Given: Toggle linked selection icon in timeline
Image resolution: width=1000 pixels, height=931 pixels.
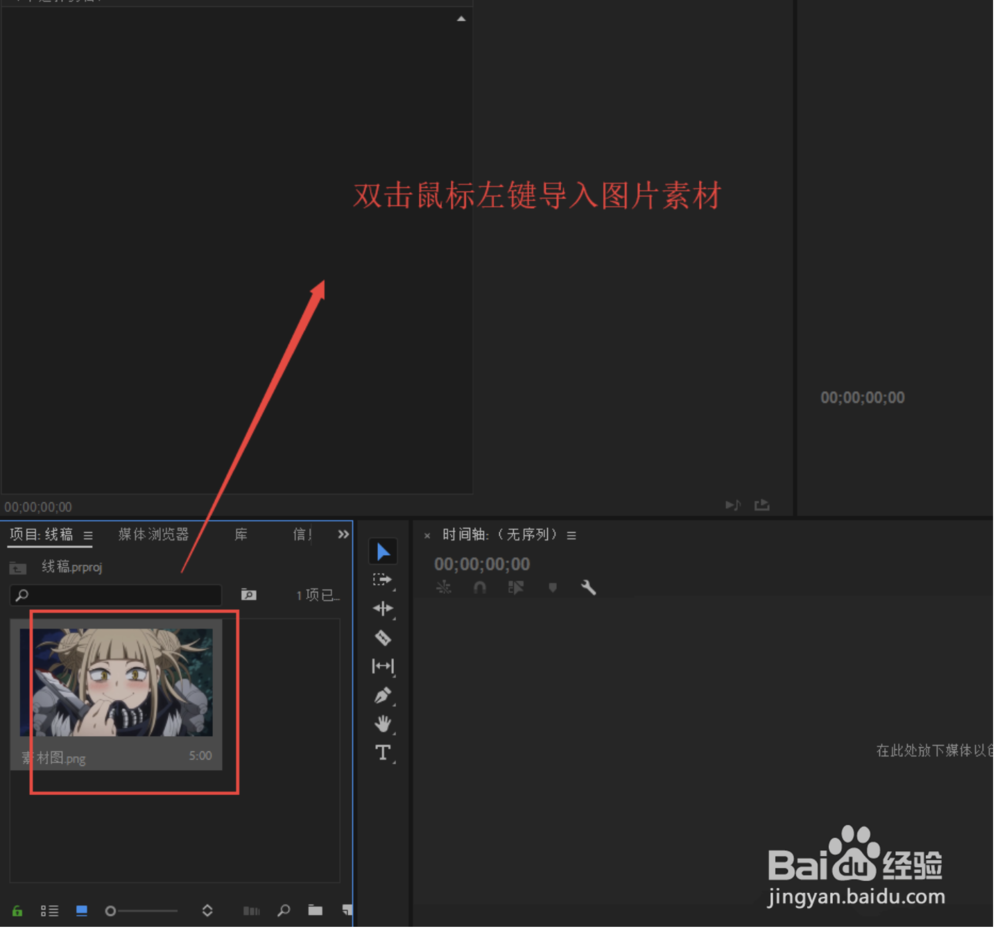Looking at the screenshot, I should pyautogui.click(x=515, y=588).
